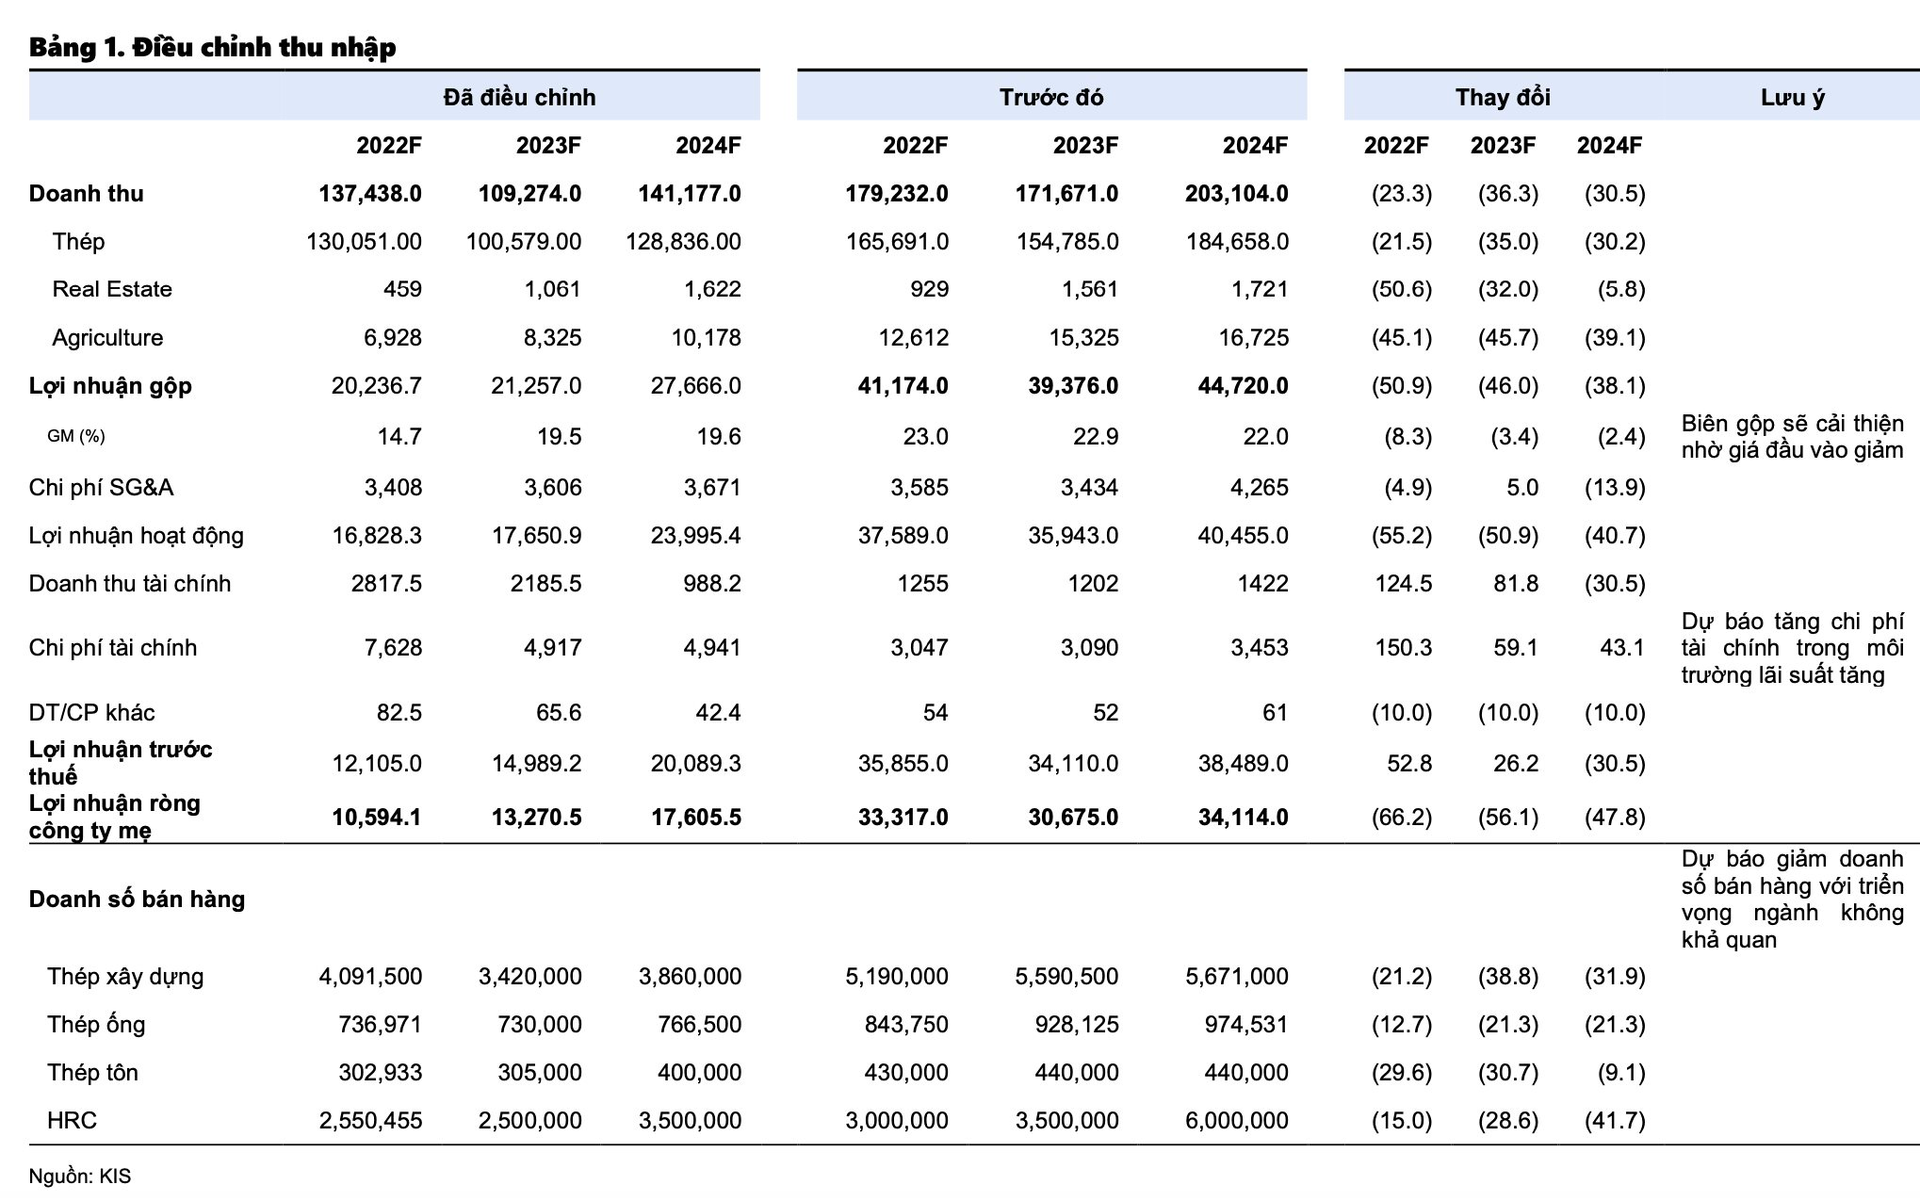Click the 137,438.0 adjusted 2022F revenue value
Viewport: 1920px width, 1198px height.
(x=370, y=193)
